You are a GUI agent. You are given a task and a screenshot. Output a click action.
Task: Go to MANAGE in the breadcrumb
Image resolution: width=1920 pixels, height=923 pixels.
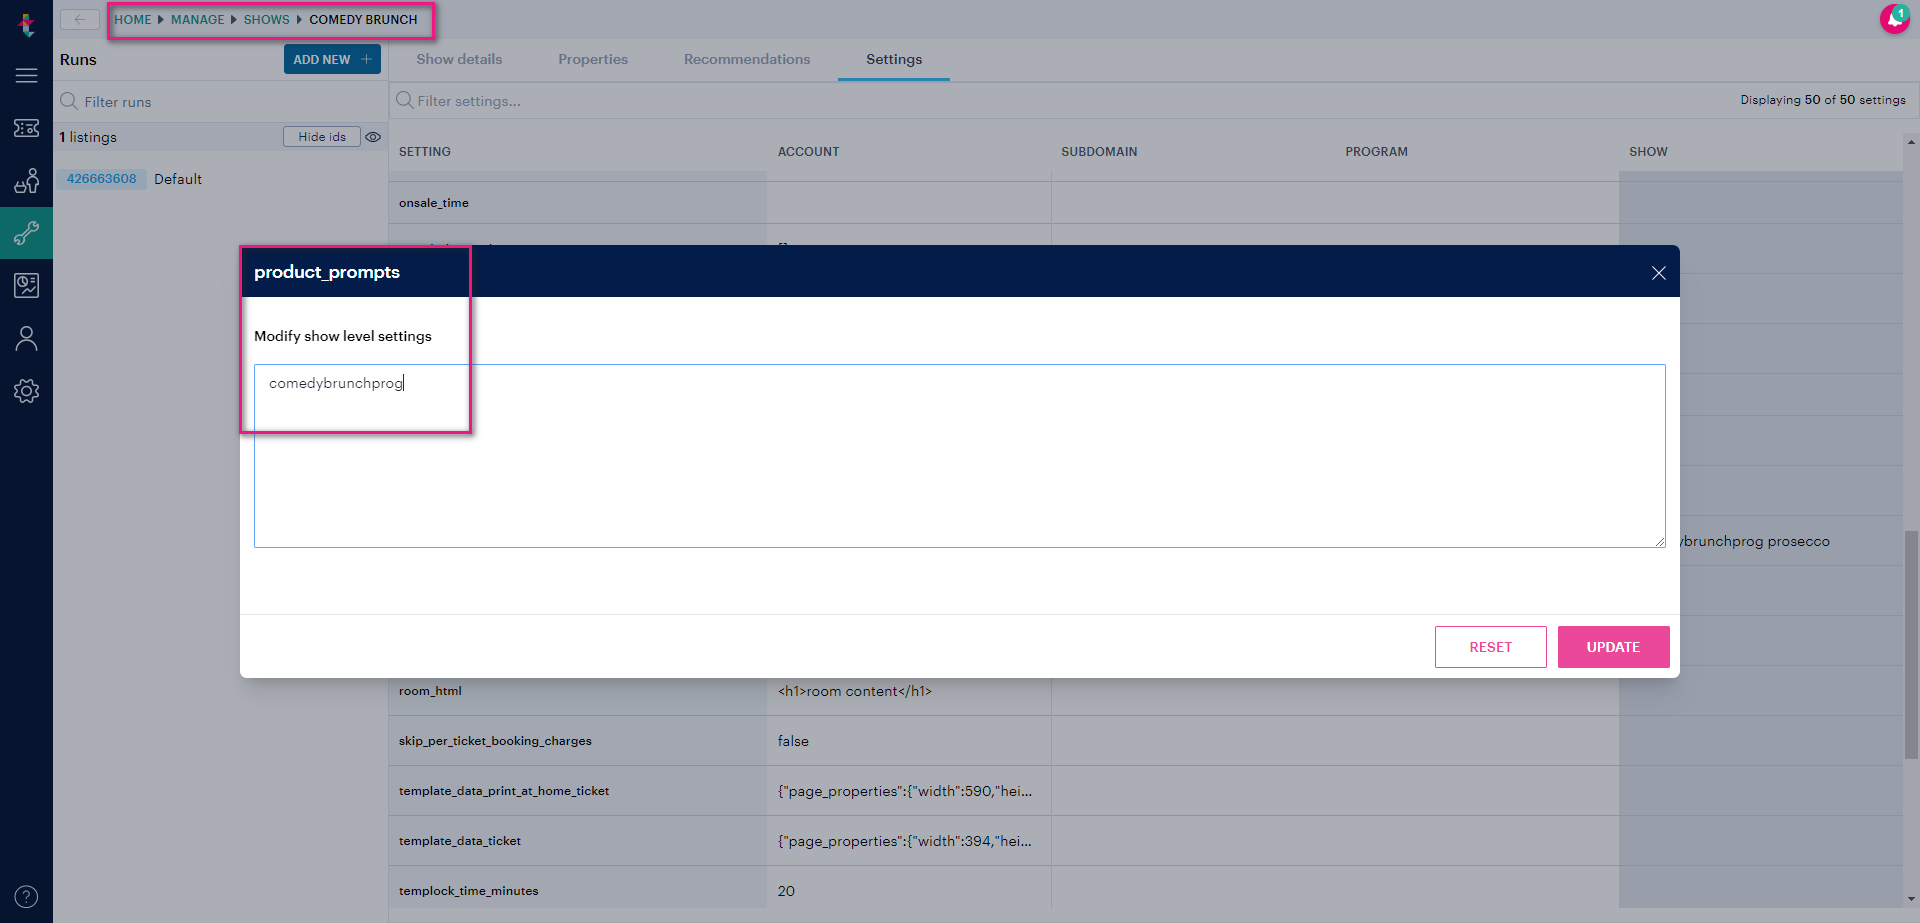point(198,19)
